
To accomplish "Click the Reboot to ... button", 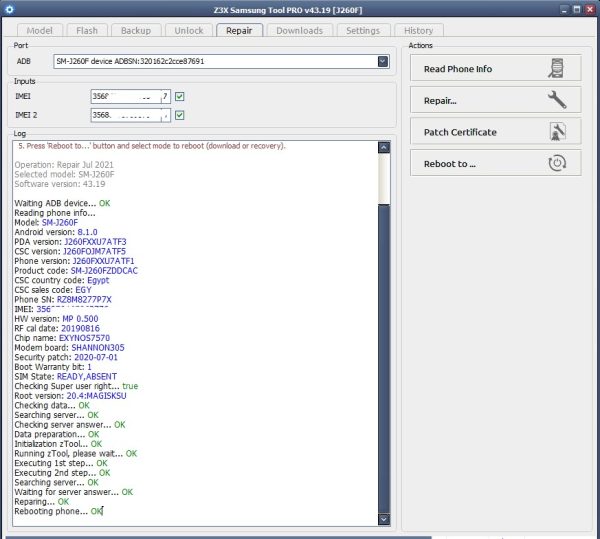I will coord(496,163).
